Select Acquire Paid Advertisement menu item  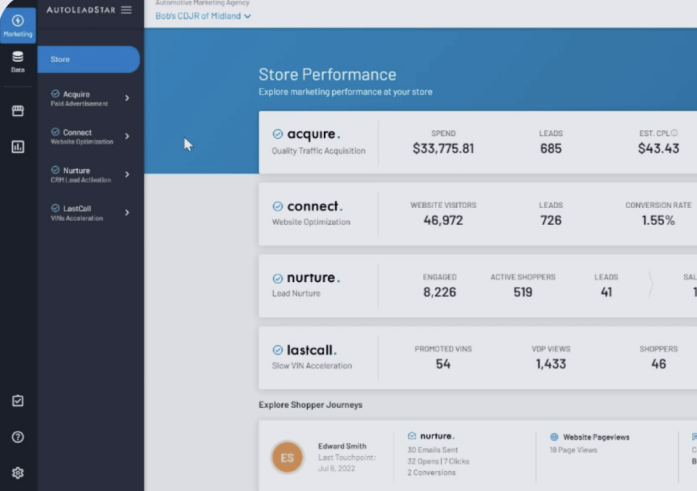pyautogui.click(x=90, y=98)
